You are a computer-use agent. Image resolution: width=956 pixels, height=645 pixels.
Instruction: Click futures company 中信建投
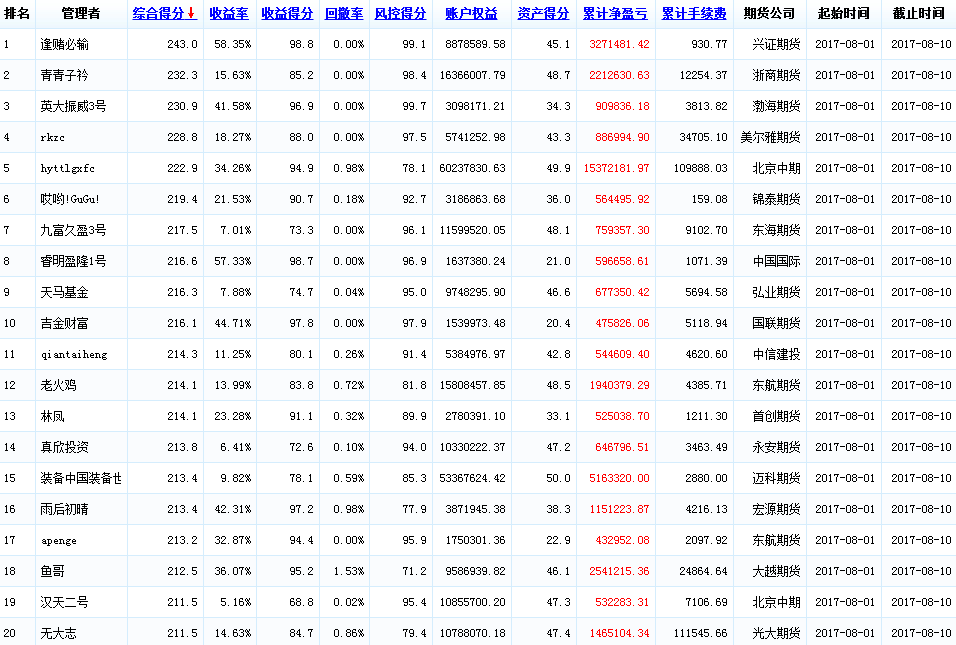coord(776,354)
